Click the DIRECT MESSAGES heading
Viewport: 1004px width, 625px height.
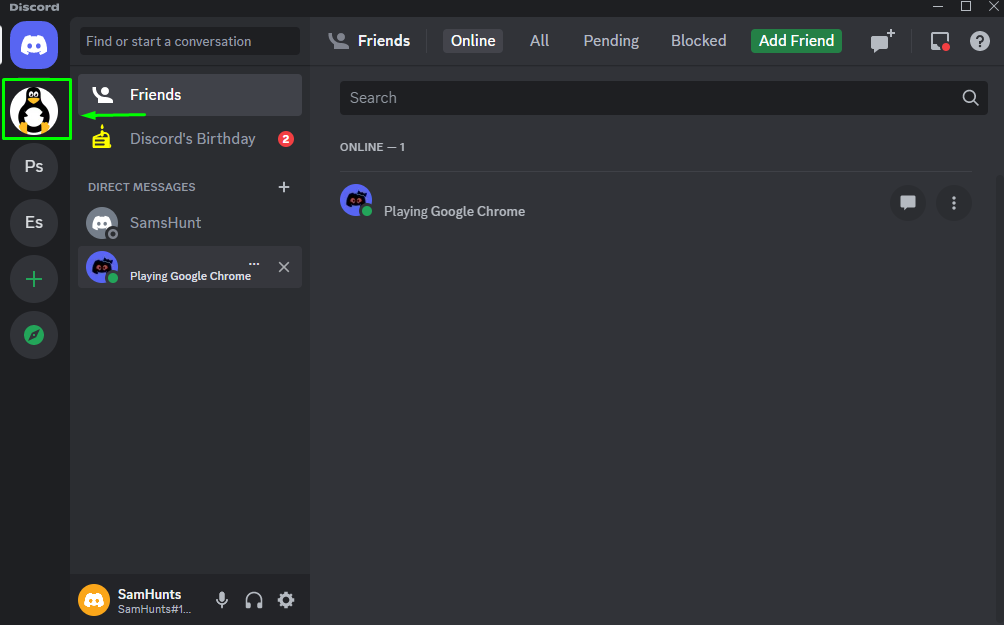tap(142, 187)
